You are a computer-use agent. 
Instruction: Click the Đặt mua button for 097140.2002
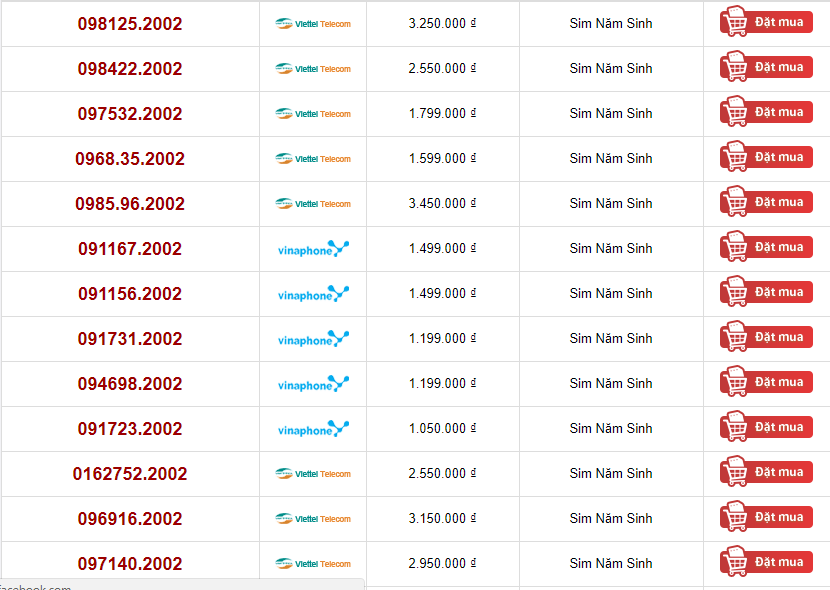tap(766, 561)
